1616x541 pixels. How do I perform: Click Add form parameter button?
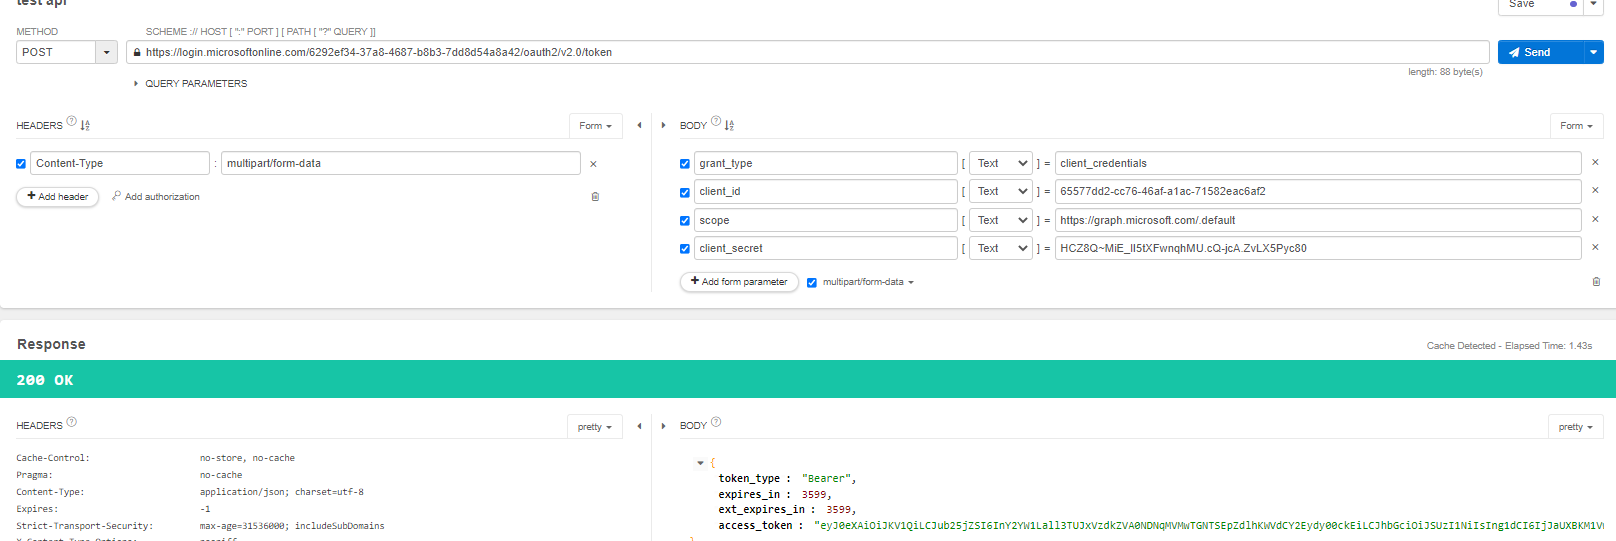[x=739, y=282]
